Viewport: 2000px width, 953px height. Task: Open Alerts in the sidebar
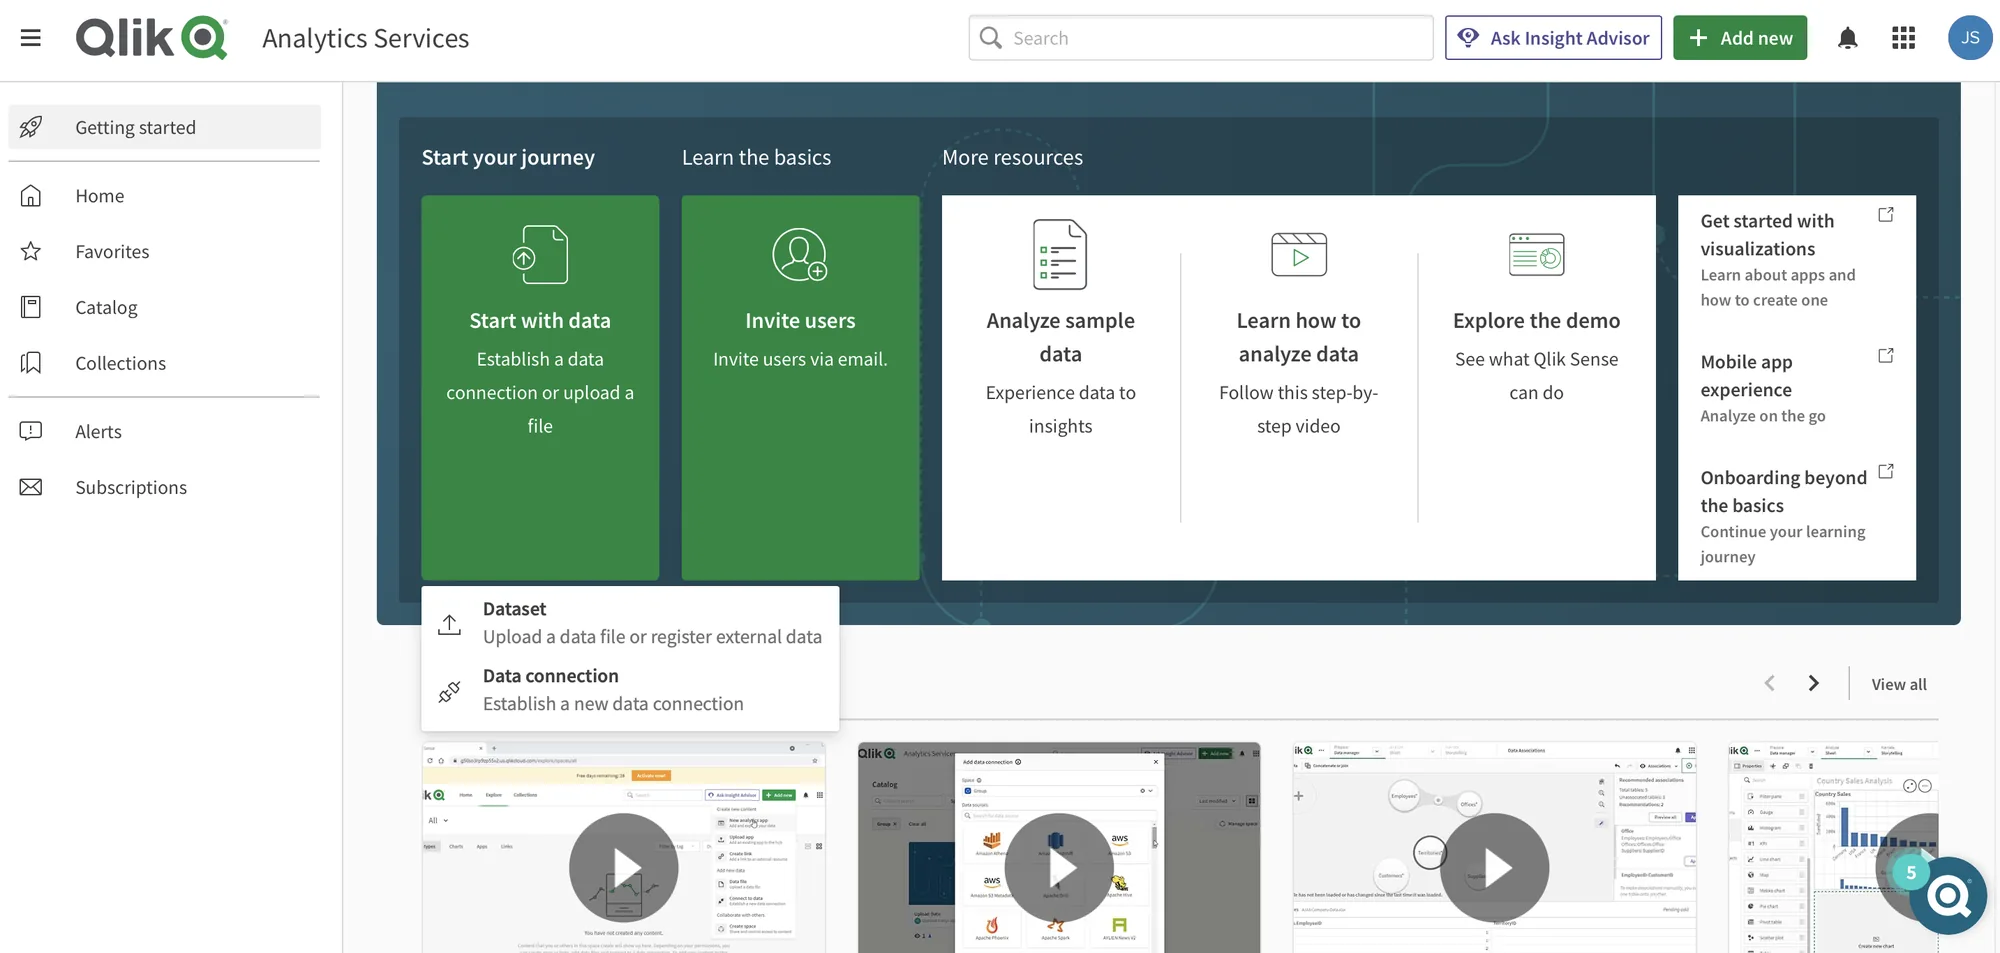click(165, 431)
